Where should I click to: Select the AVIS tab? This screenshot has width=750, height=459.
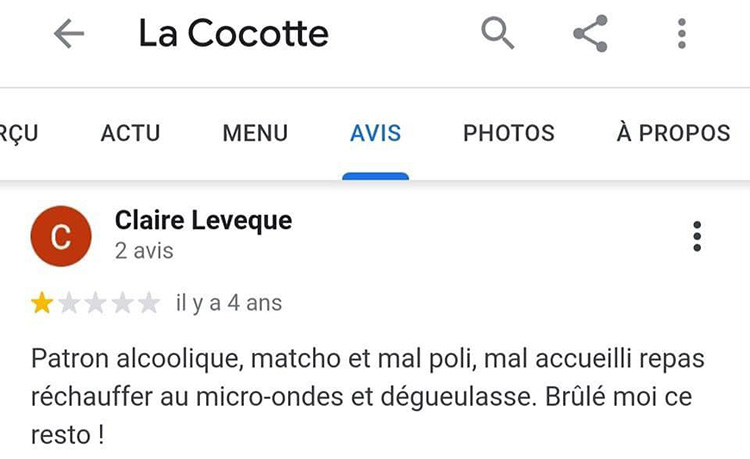click(x=375, y=133)
